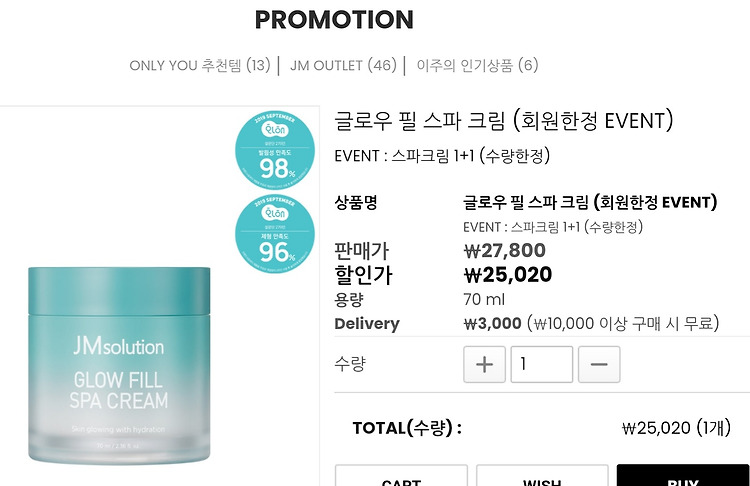Click the 98% satisfaction badge icon

(x=275, y=150)
